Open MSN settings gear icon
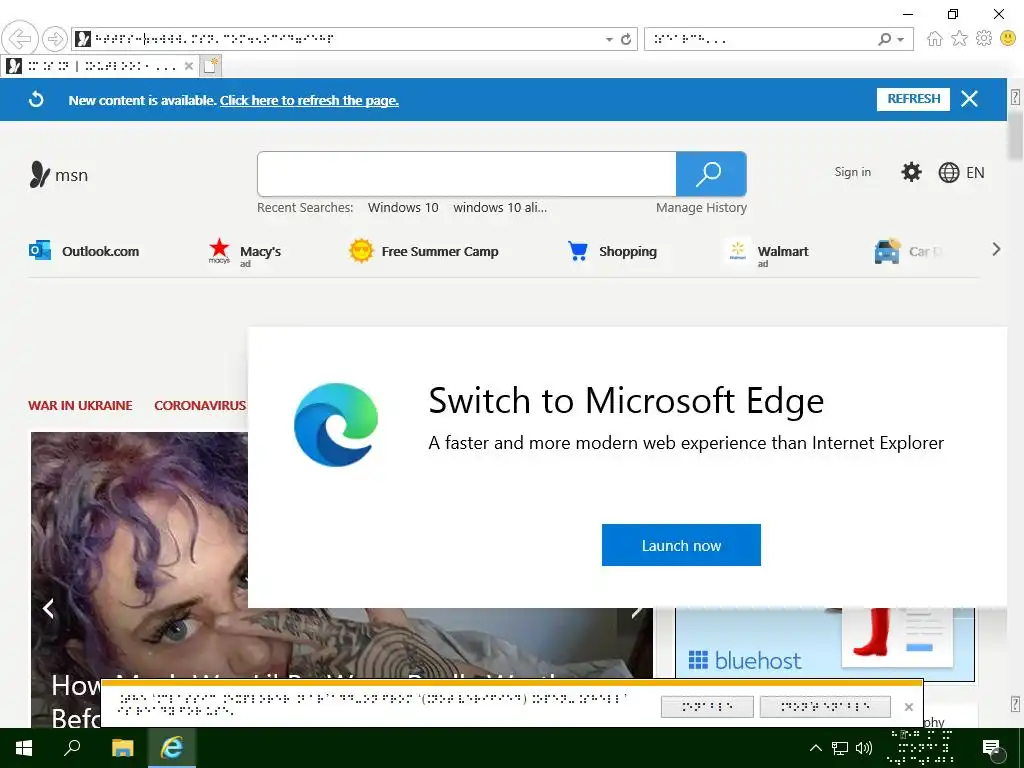The image size is (1024, 768). [911, 172]
